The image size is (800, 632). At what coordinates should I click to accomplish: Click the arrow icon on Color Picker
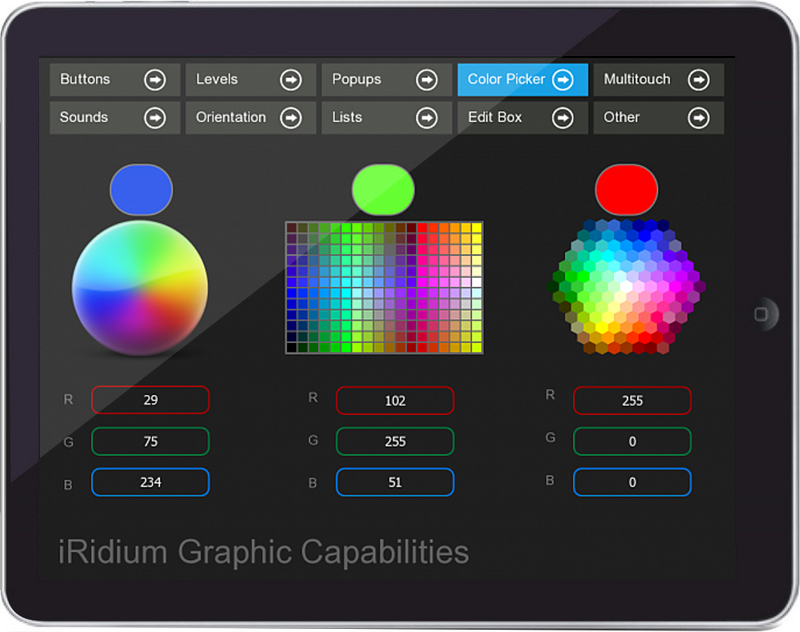pos(563,80)
